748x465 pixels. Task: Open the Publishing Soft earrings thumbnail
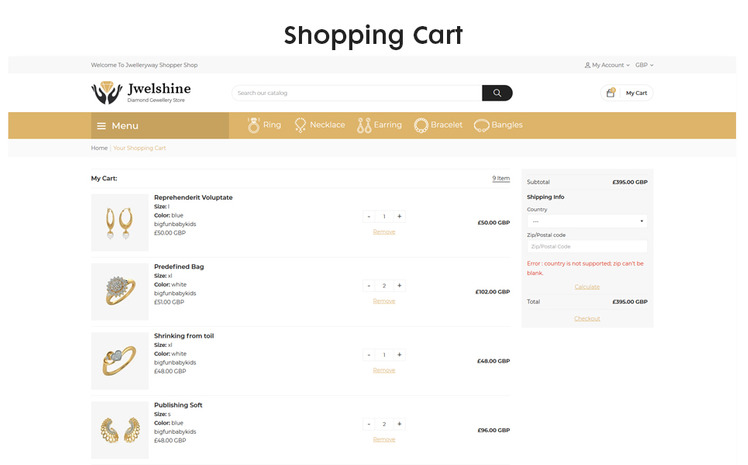pyautogui.click(x=120, y=430)
